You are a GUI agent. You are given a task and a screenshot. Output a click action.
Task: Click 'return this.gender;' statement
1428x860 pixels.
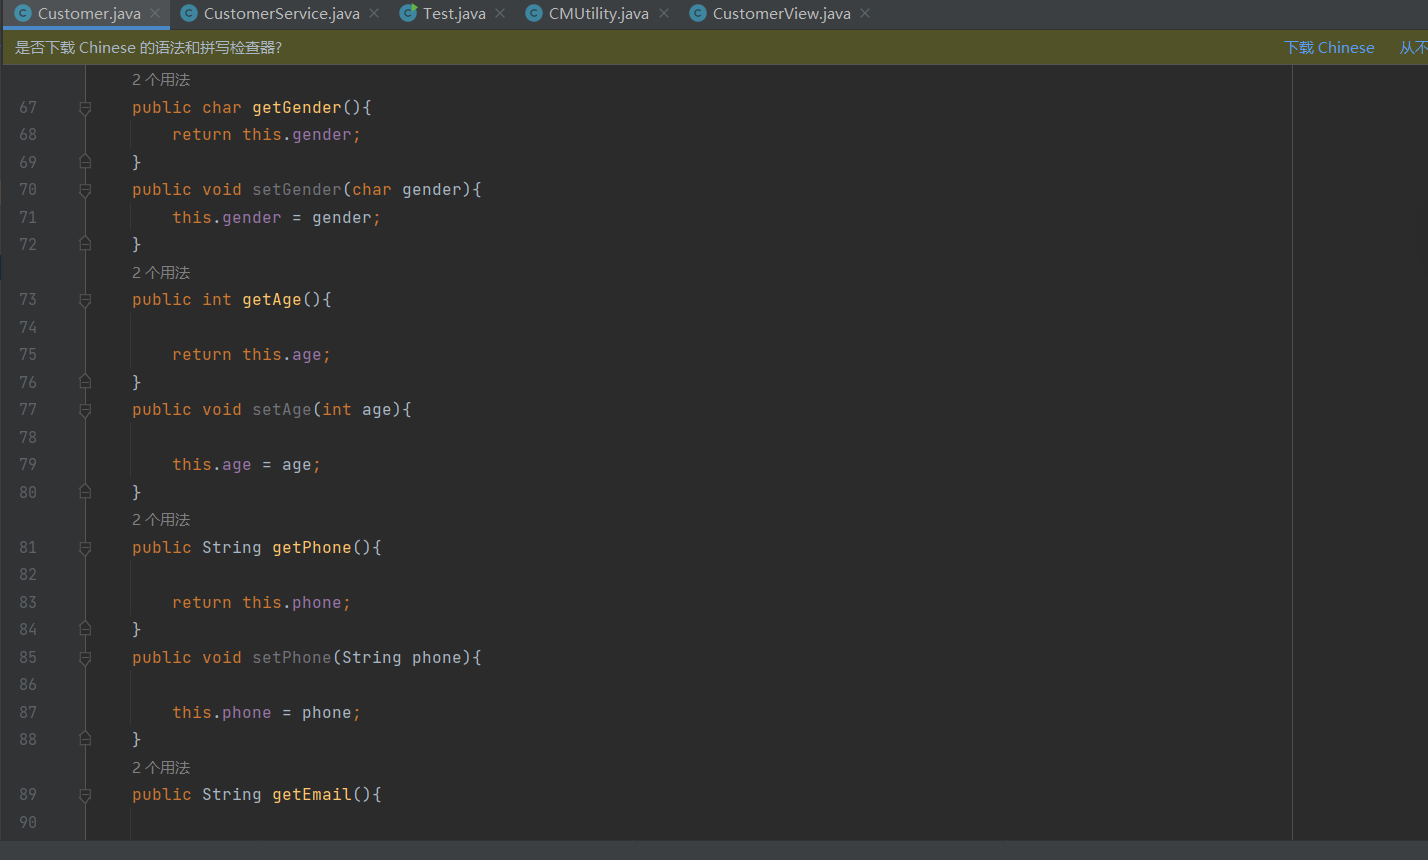(x=266, y=135)
